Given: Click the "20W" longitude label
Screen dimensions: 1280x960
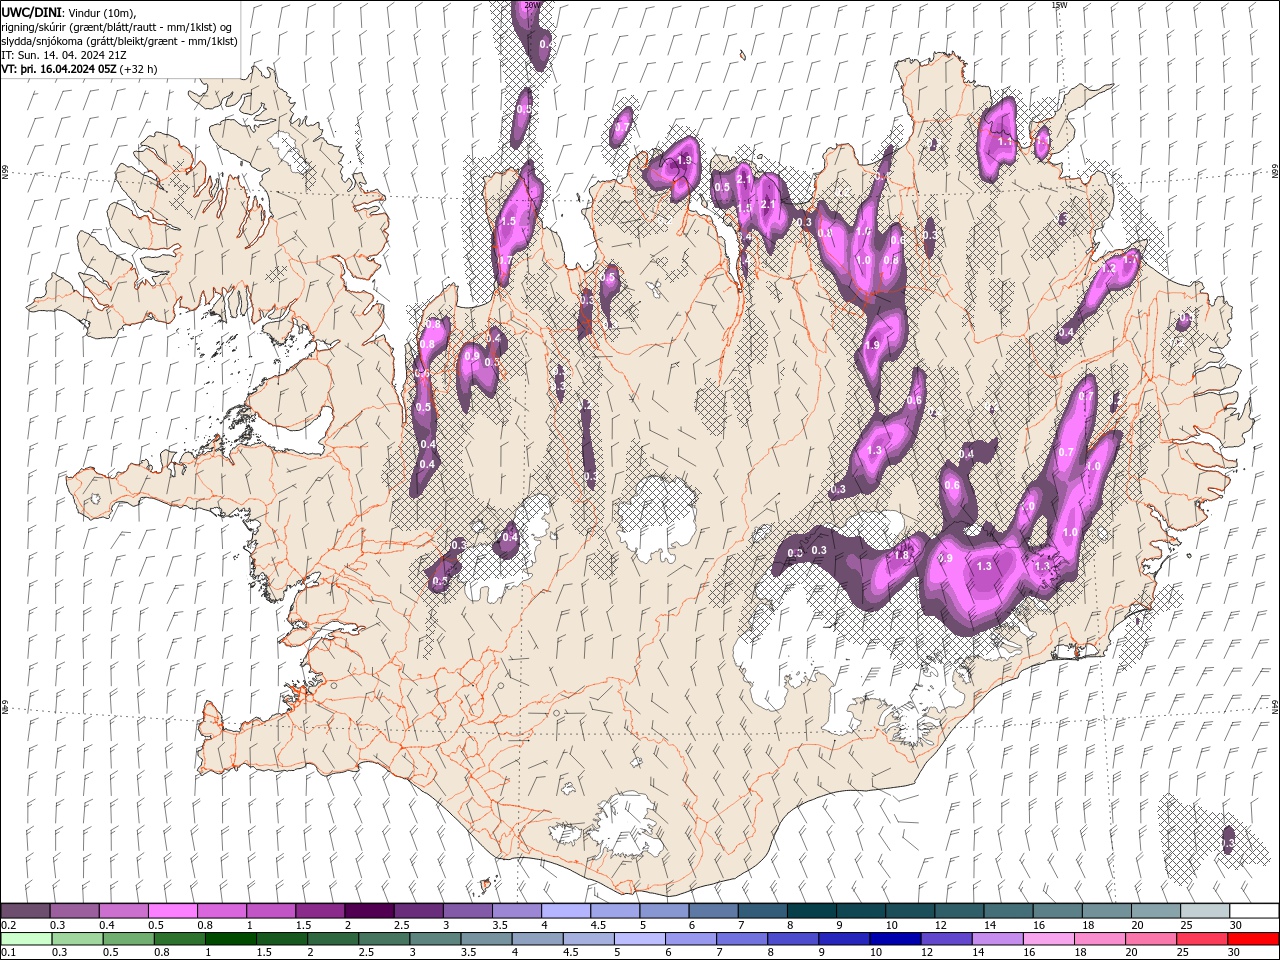Looking at the screenshot, I should 531,5.
